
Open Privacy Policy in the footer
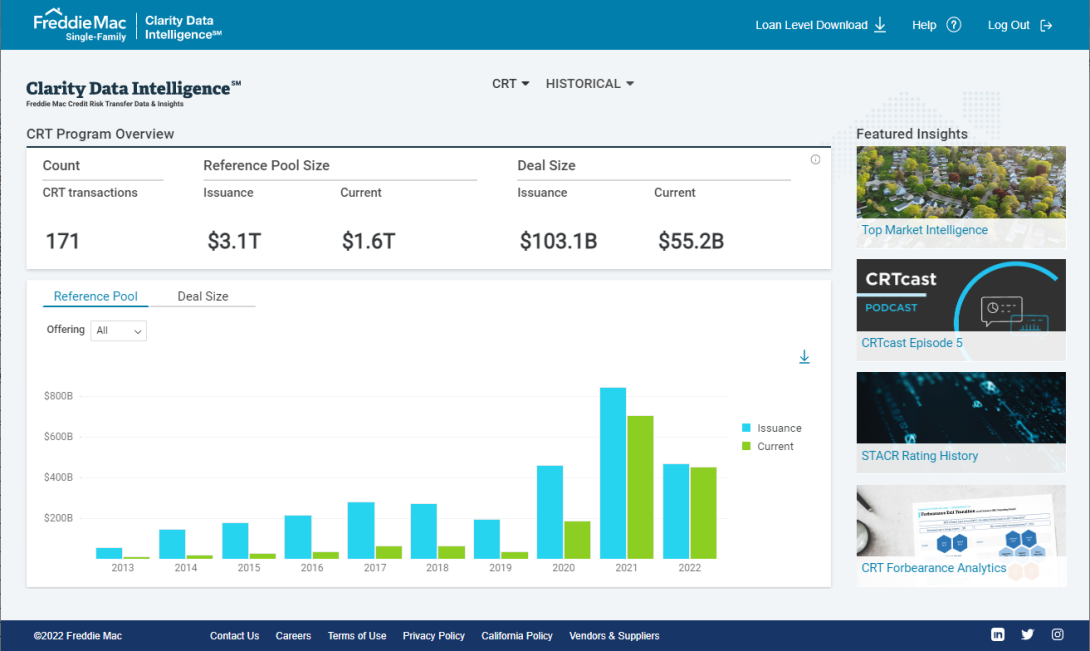(433, 636)
